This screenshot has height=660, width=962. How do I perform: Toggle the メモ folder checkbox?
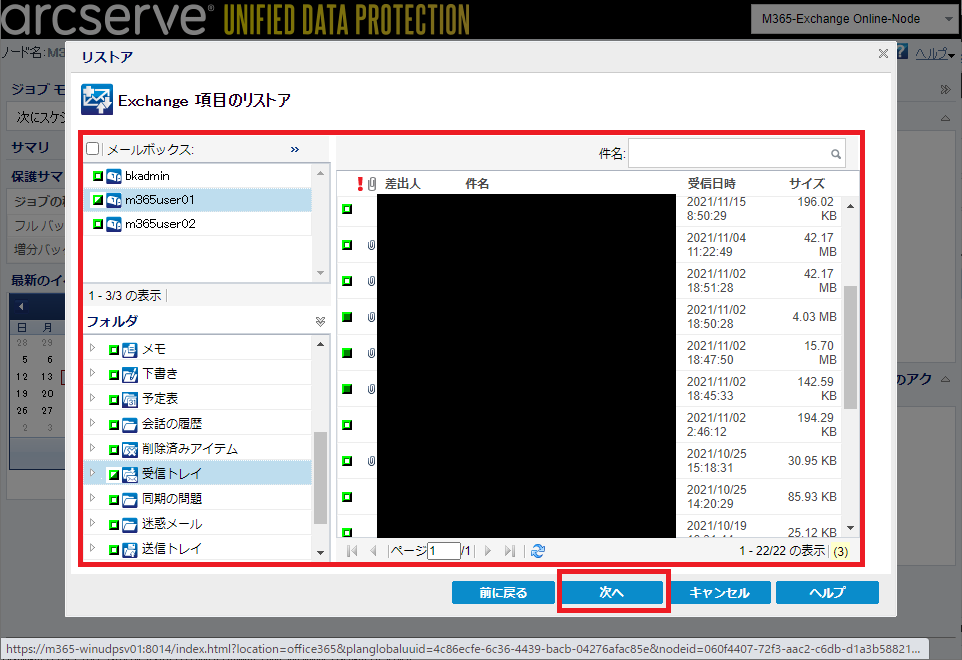114,350
